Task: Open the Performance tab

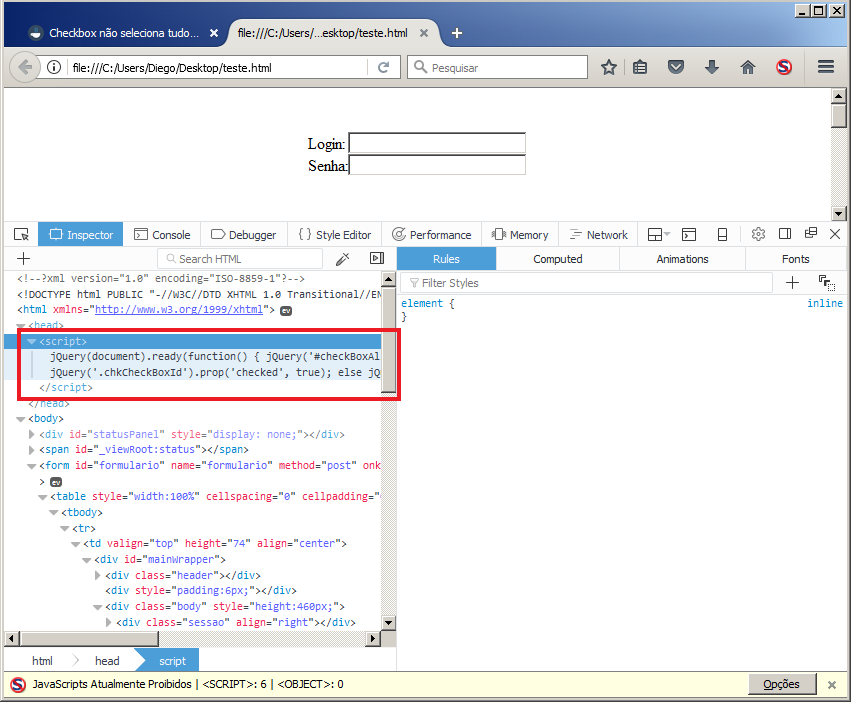Action: coord(431,235)
